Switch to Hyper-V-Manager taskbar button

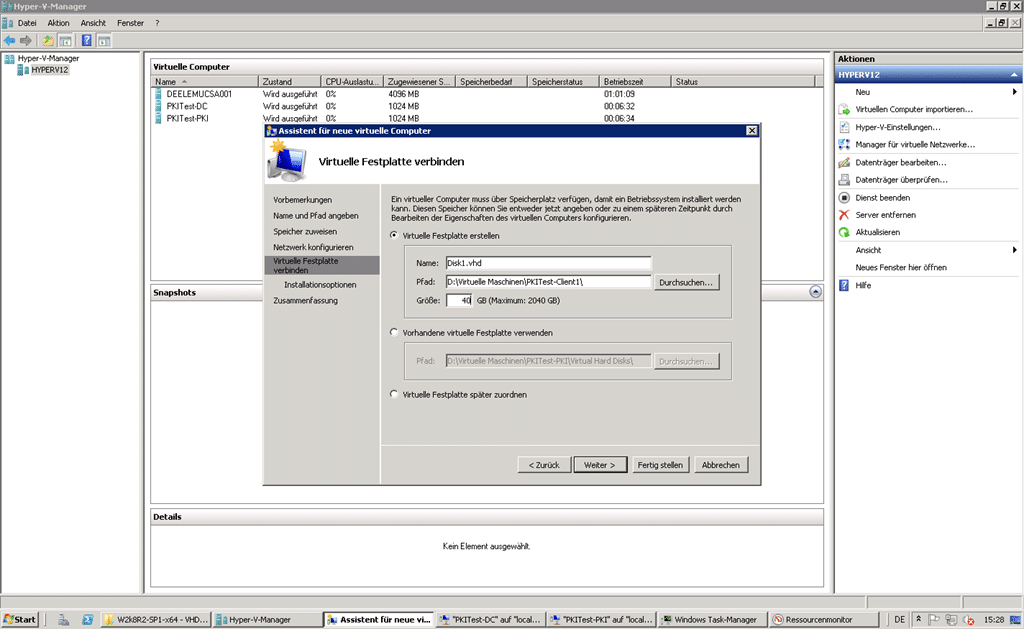pos(266,619)
